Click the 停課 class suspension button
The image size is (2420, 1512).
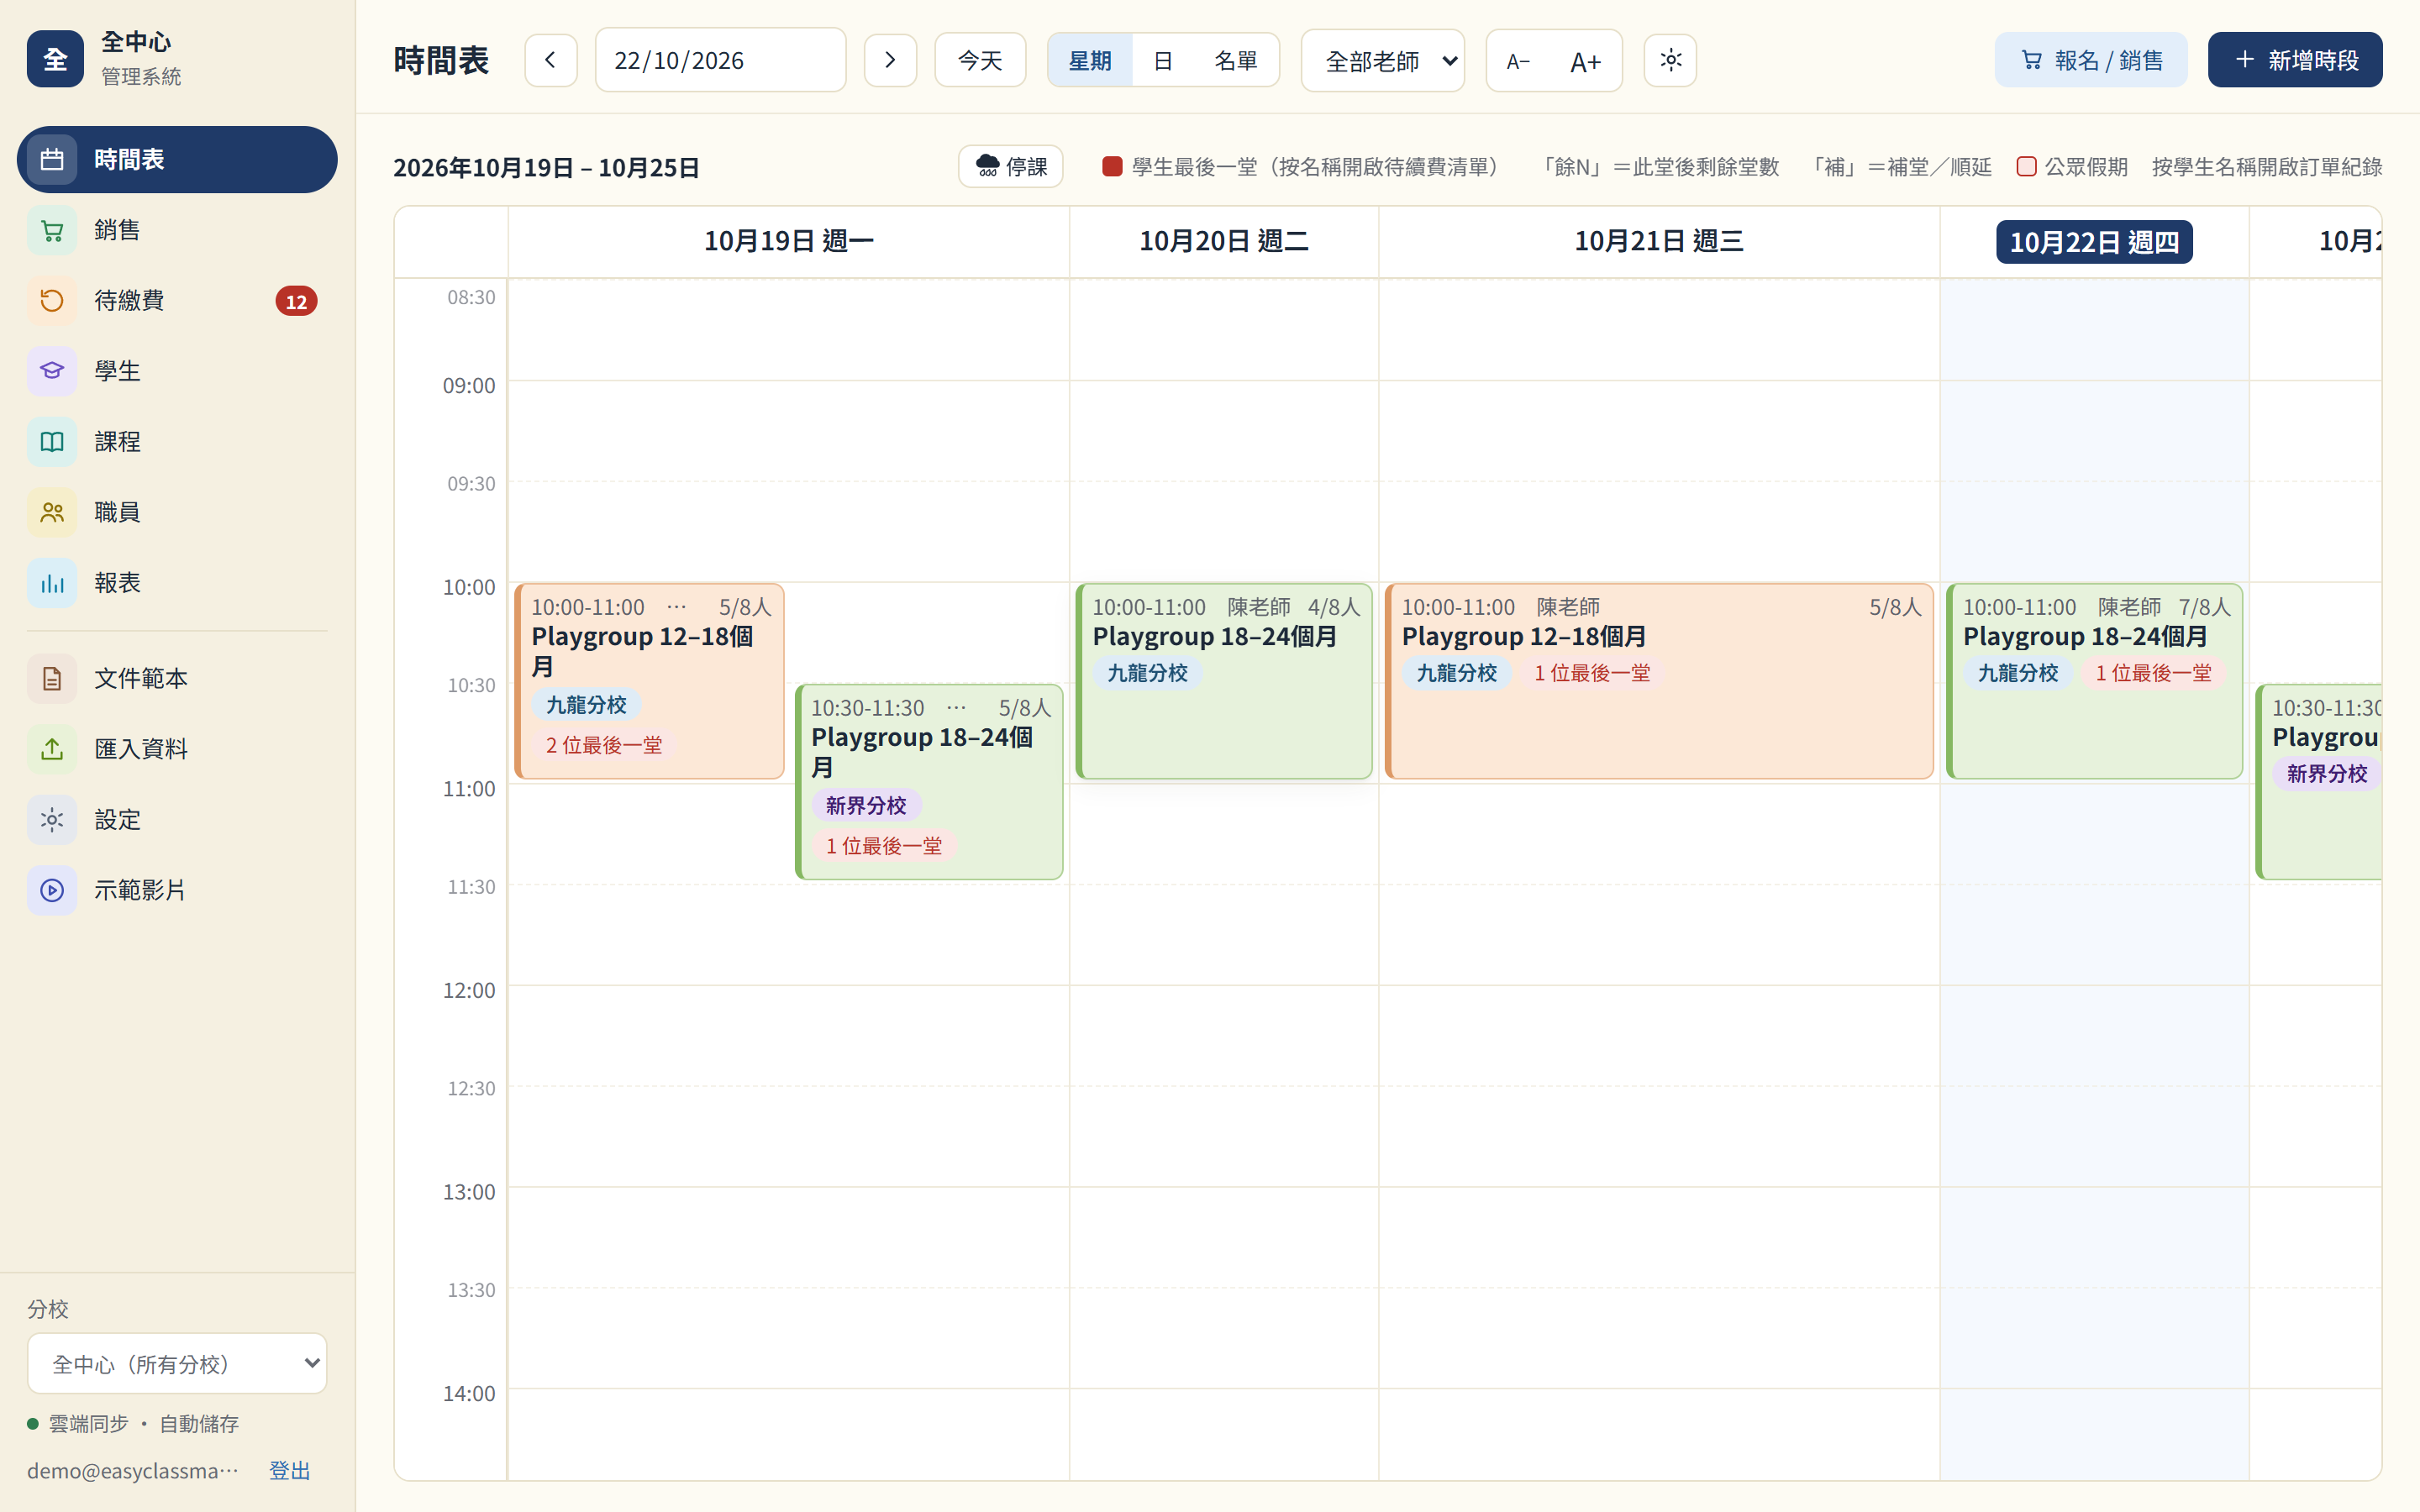click(x=1011, y=166)
